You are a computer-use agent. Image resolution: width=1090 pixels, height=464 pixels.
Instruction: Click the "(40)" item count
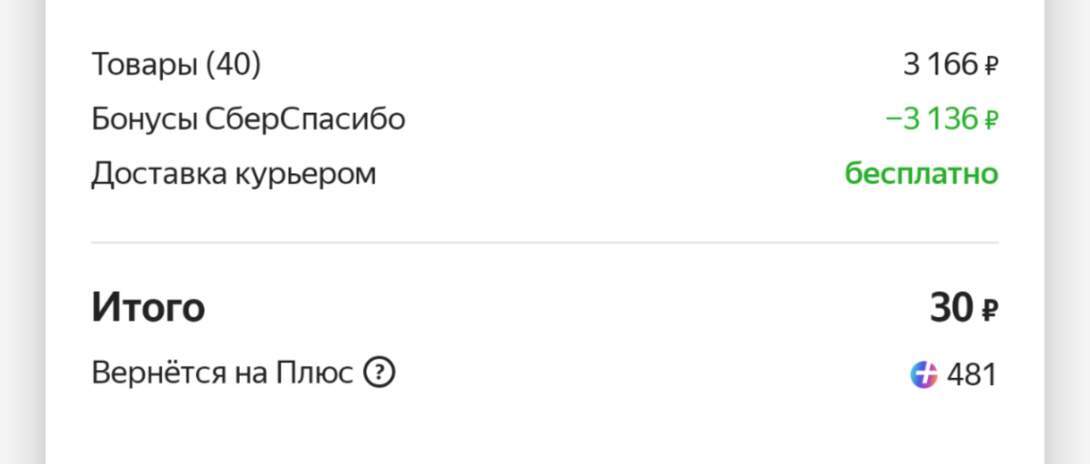click(x=233, y=65)
